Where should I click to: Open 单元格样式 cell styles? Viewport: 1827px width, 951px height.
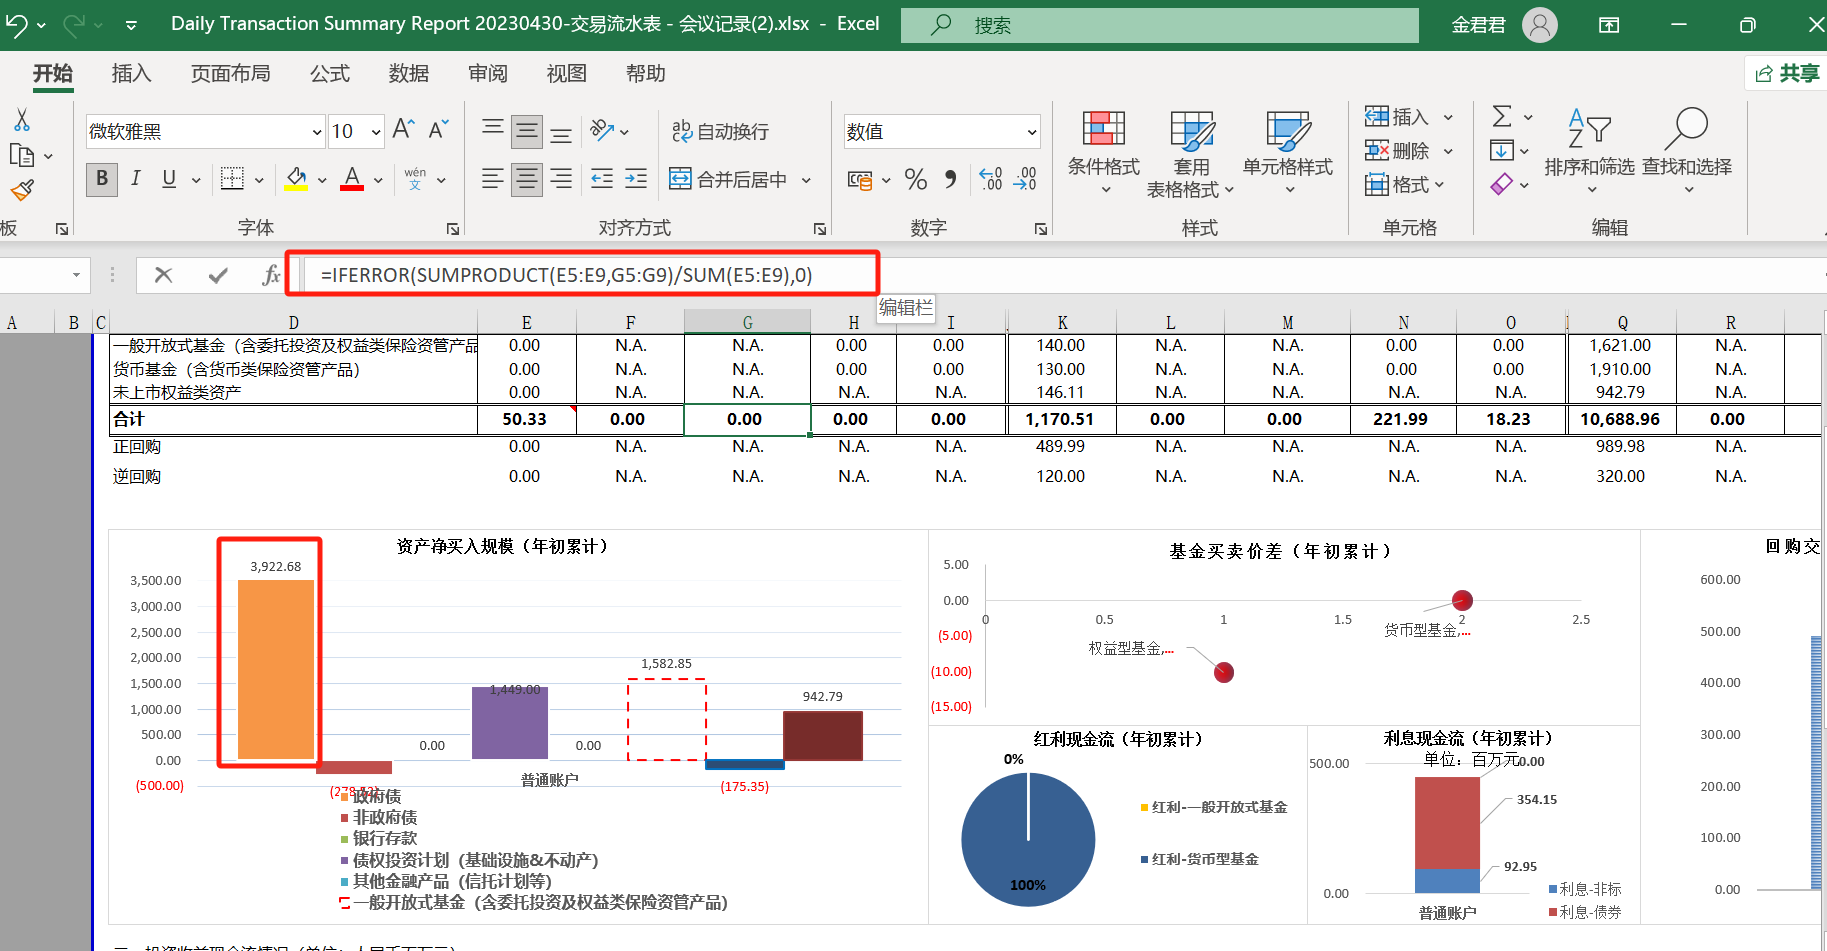tap(1288, 152)
